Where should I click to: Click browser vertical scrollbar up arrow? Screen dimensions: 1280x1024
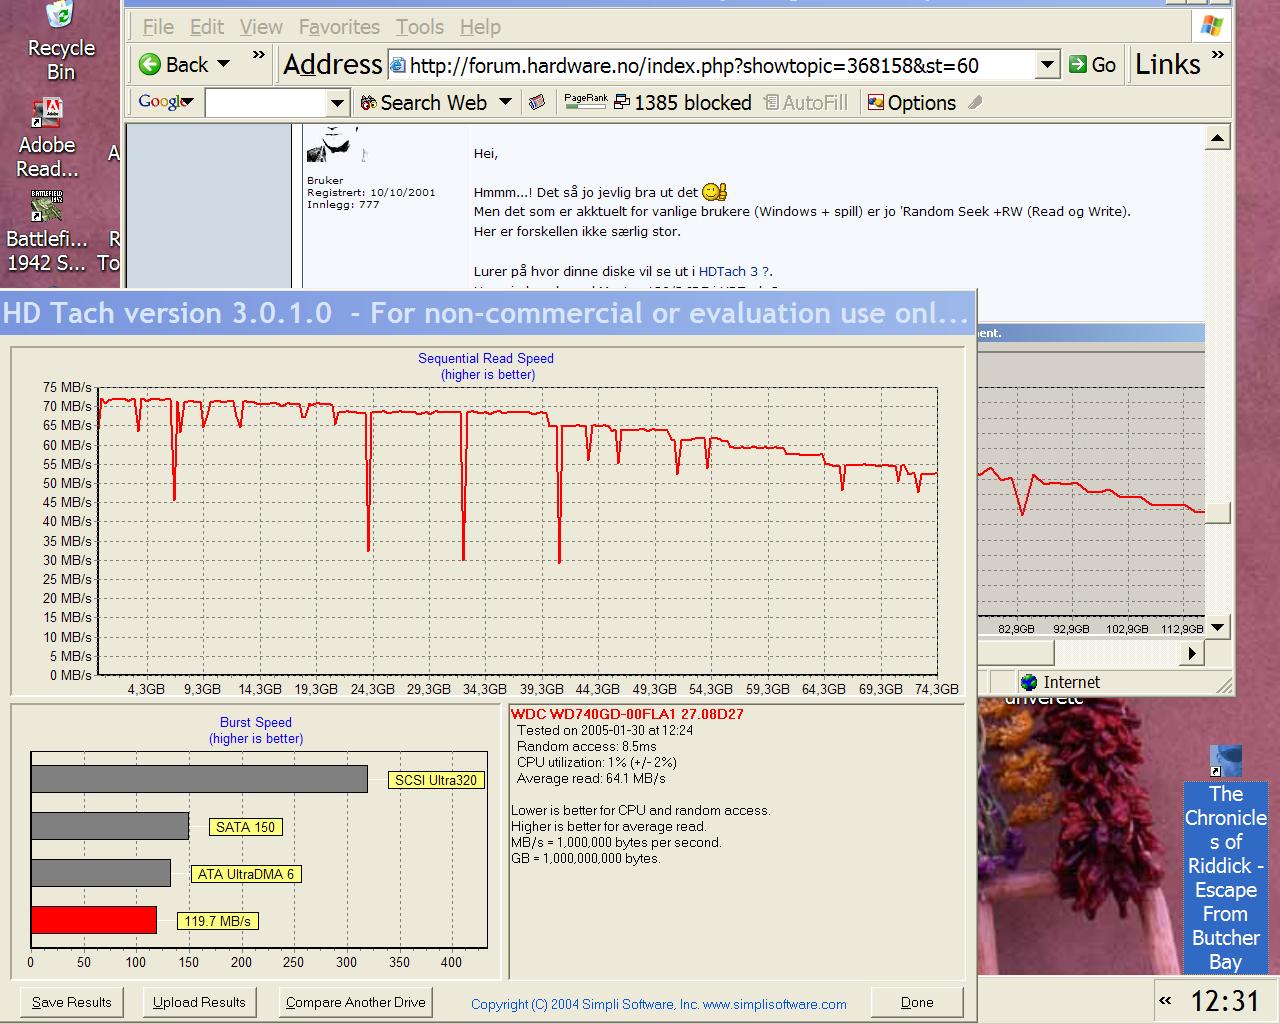click(1217, 138)
